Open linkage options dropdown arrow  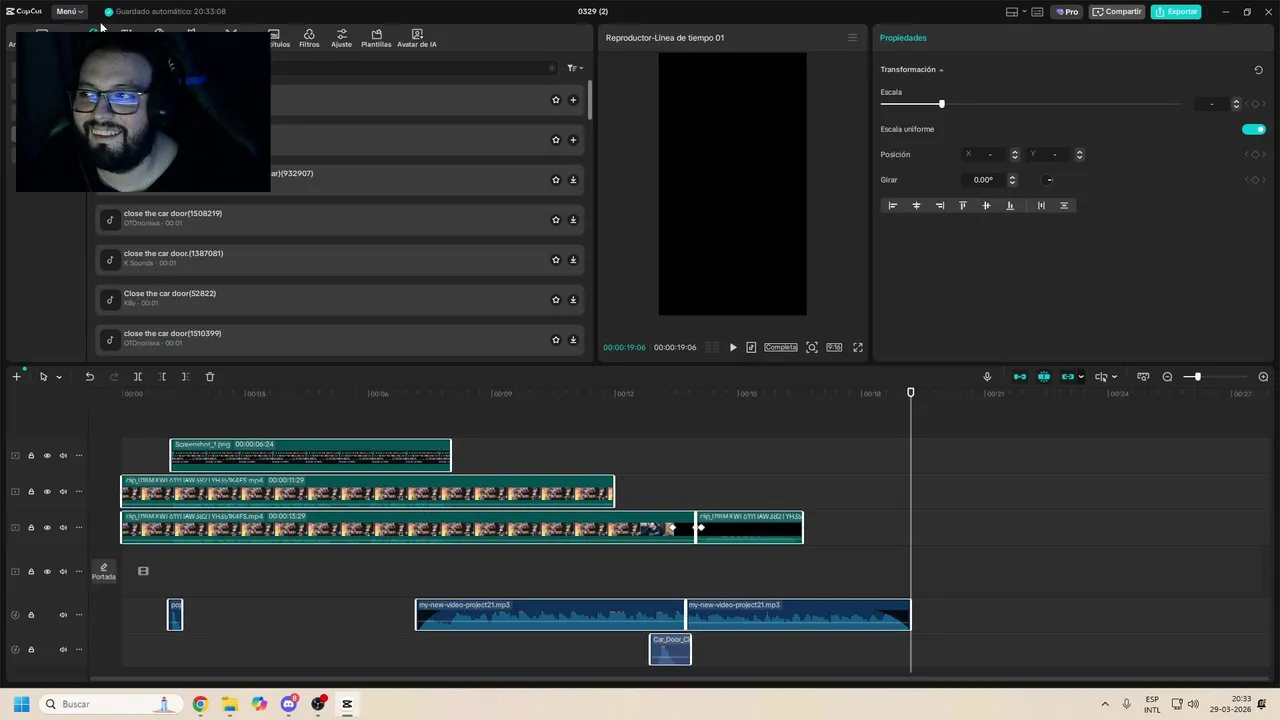coord(1081,377)
